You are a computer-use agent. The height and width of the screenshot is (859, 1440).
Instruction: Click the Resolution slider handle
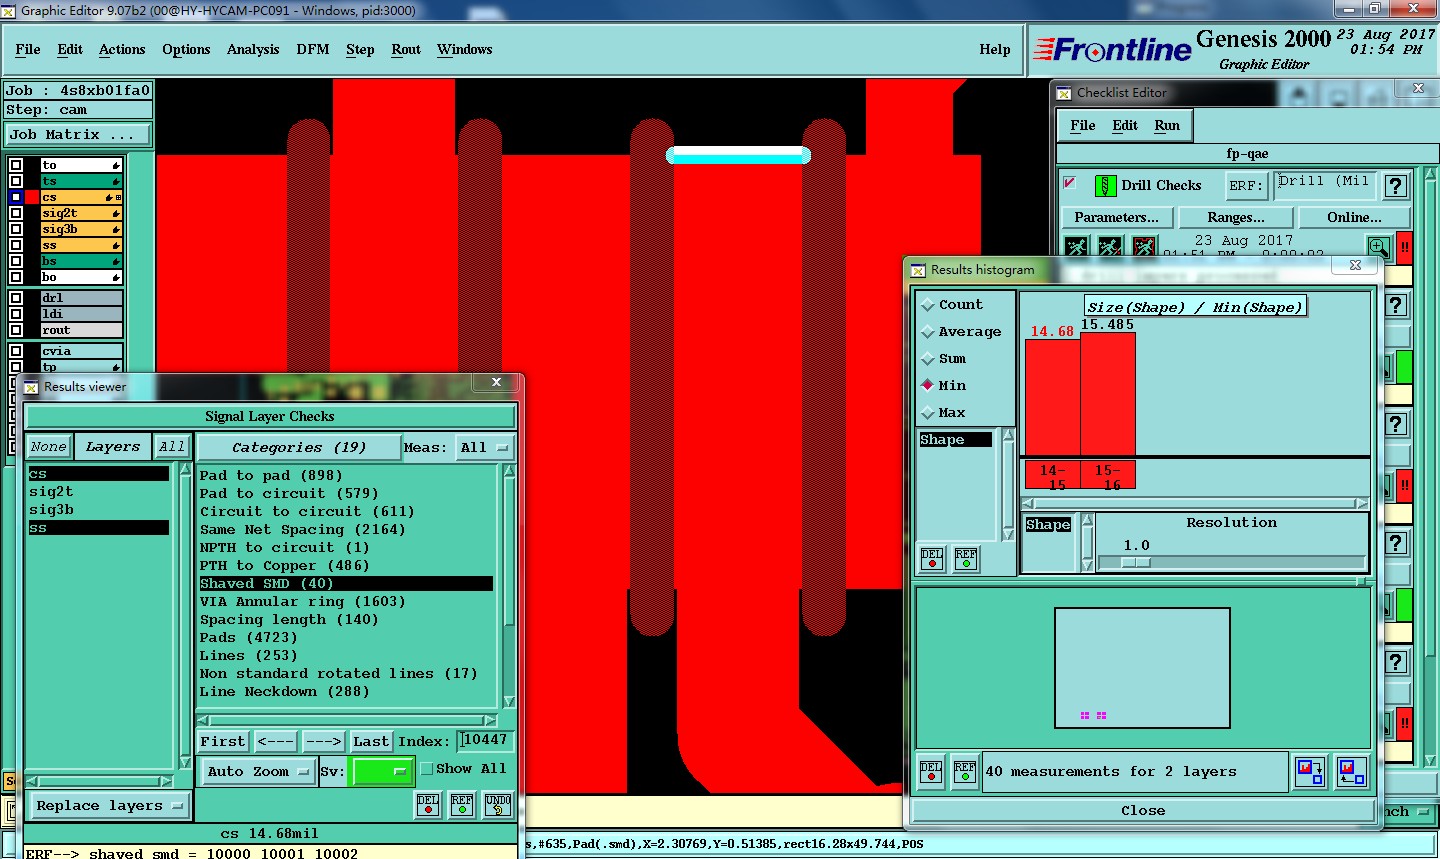click(1136, 562)
